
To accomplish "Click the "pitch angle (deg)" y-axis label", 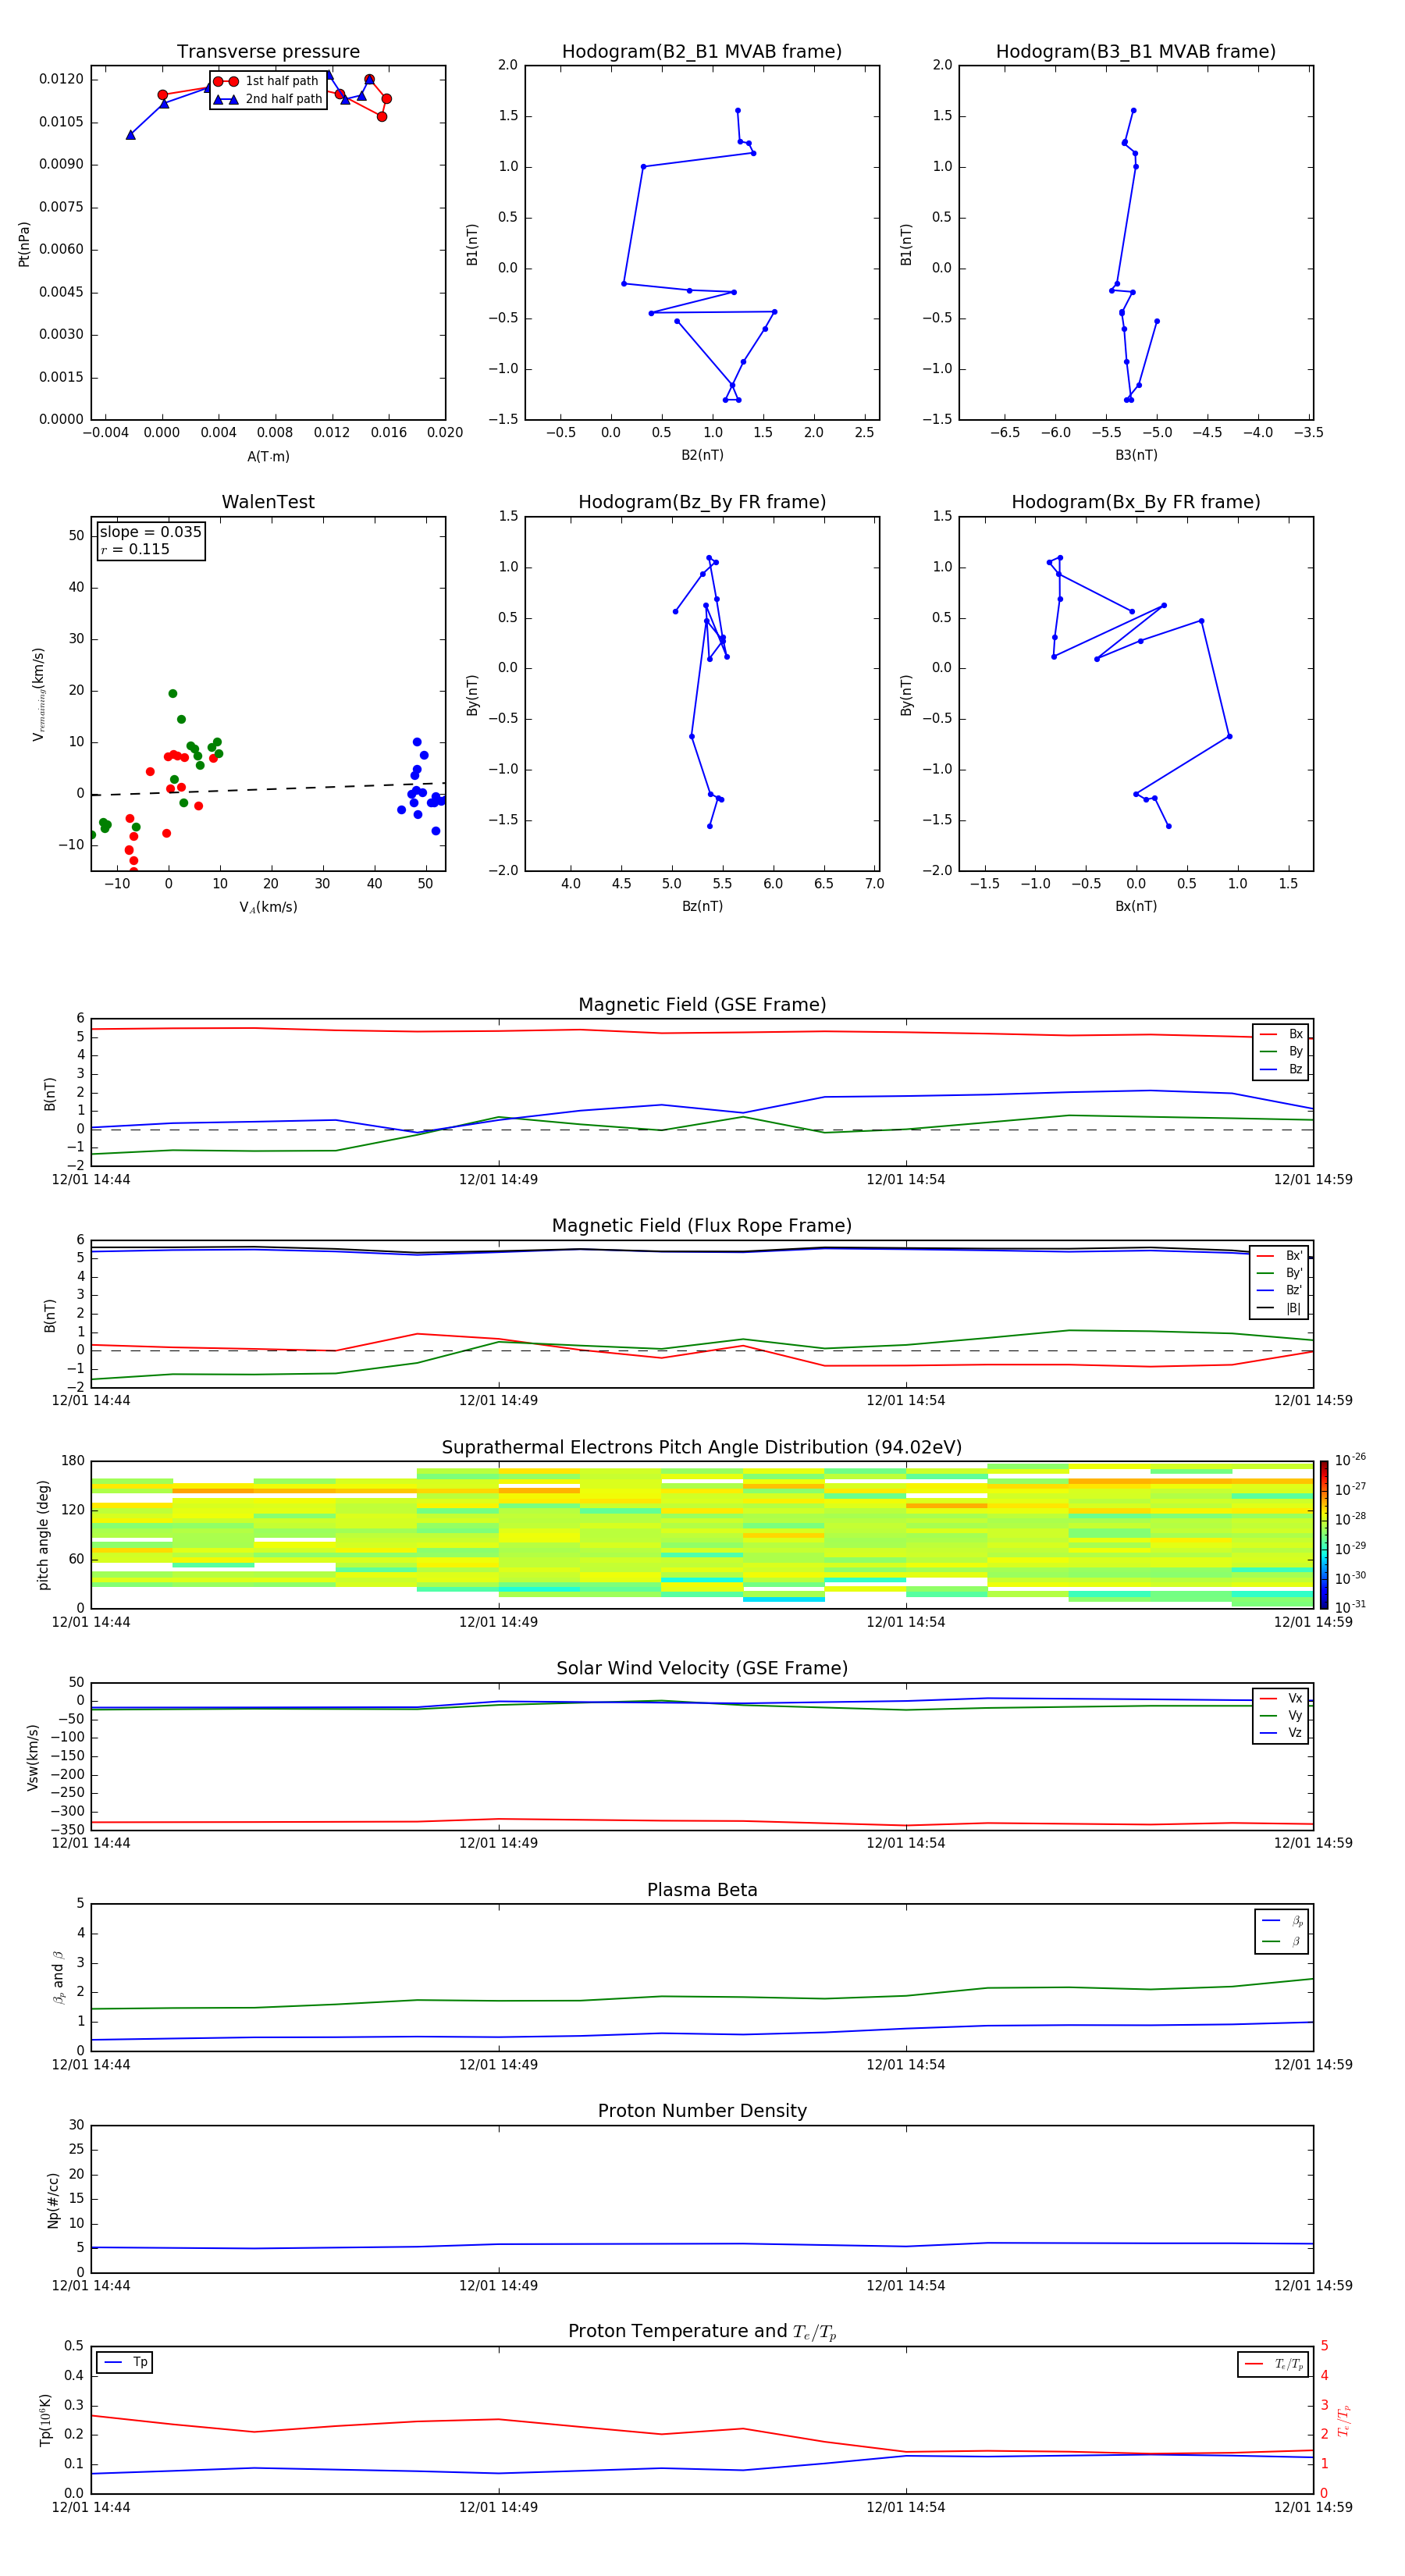I will [43, 1535].
